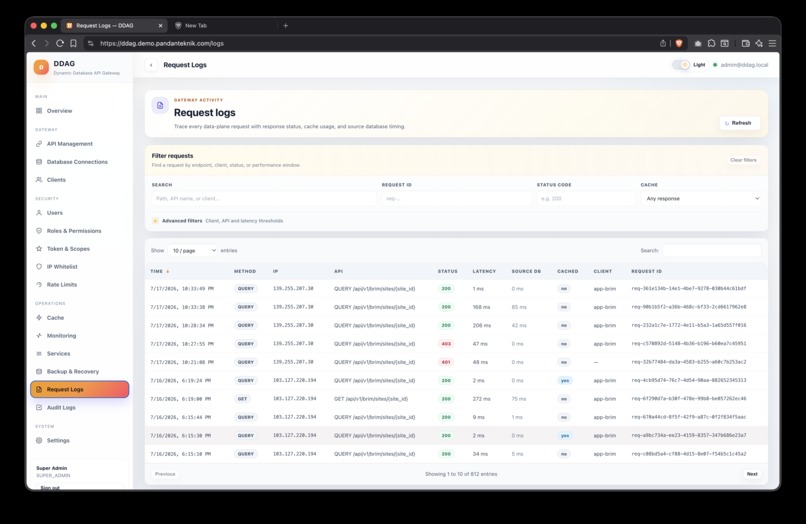Screen dimensions: 806x524
Task: Open the Clients people icon
Action: (x=39, y=179)
